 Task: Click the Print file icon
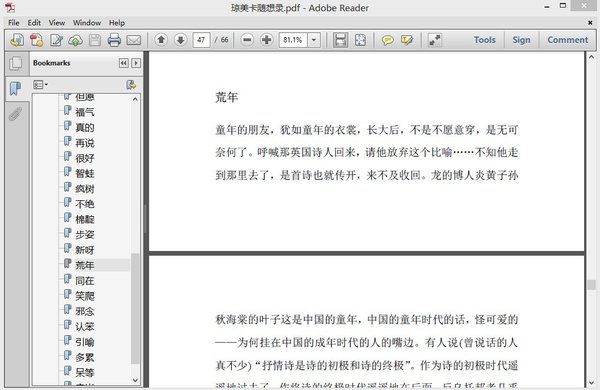point(114,40)
